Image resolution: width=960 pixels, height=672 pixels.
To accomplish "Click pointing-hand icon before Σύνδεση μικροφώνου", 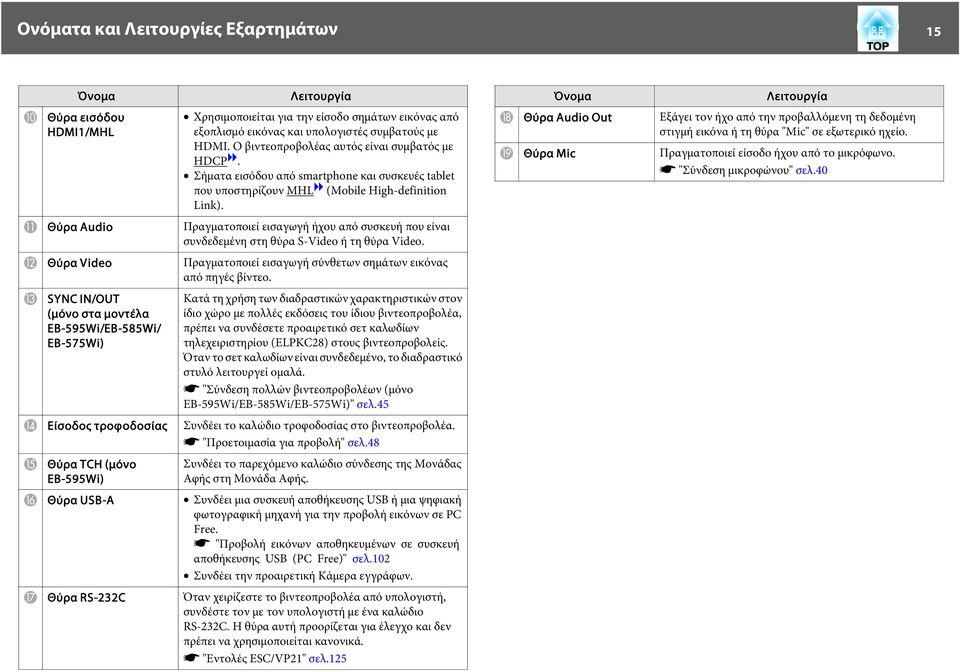I will (667, 170).
